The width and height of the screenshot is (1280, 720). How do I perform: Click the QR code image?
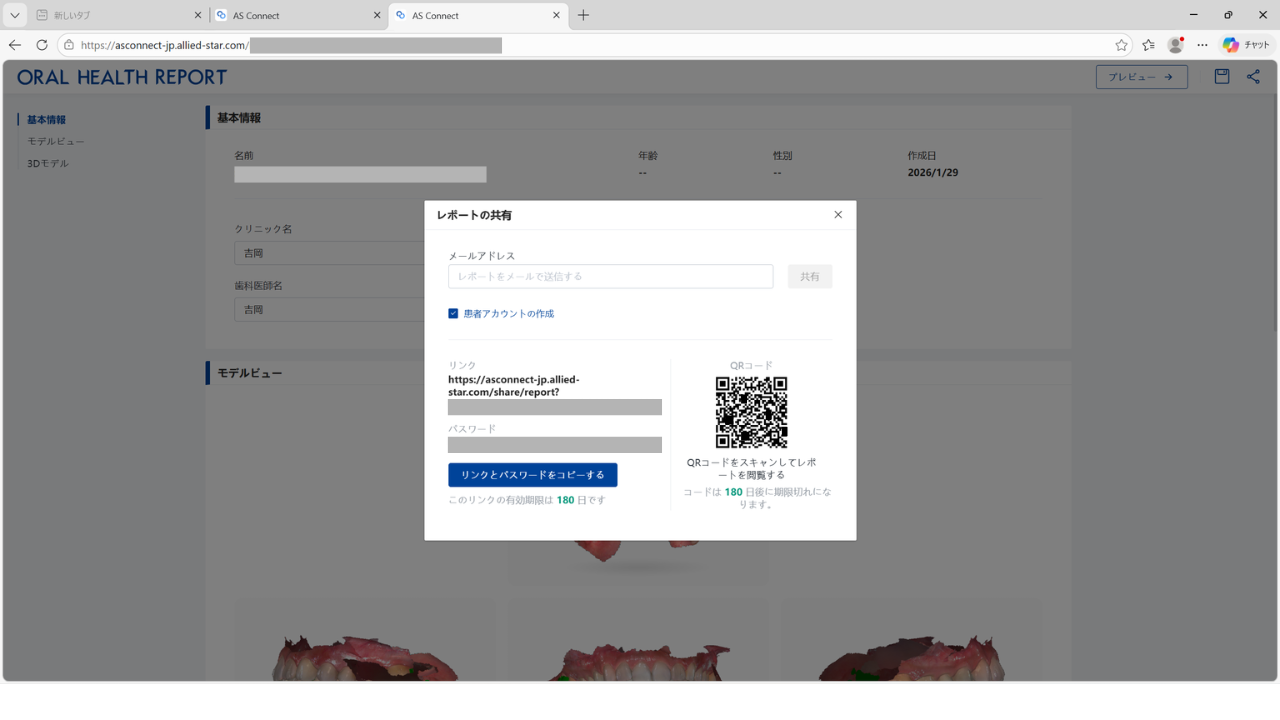pos(751,412)
